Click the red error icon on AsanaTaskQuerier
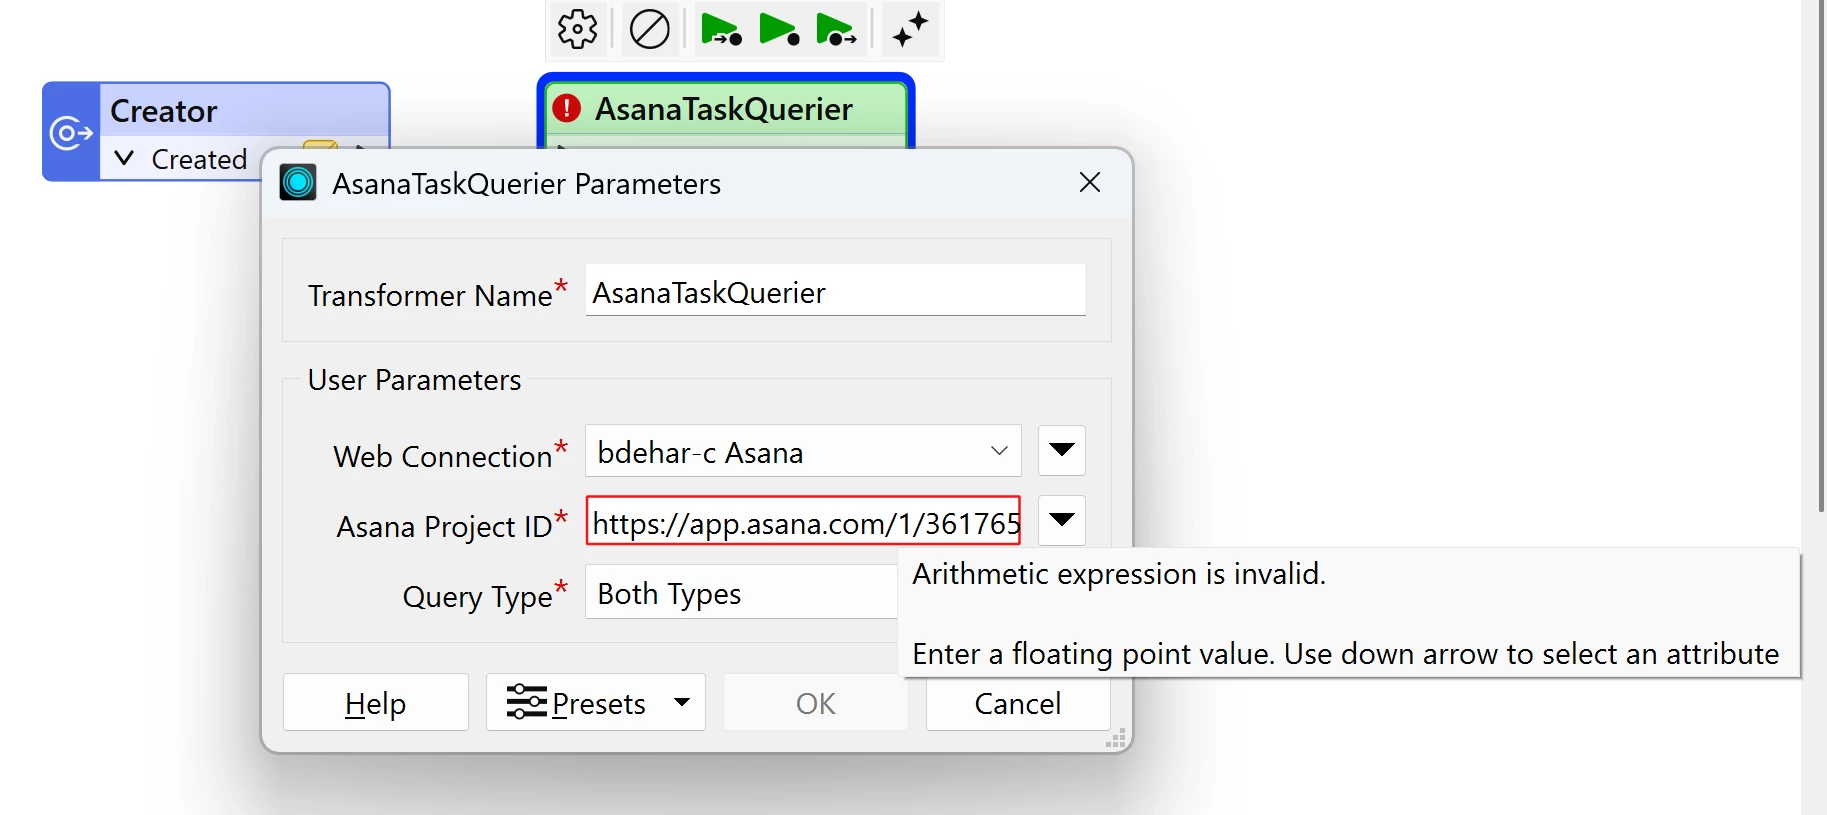 567,108
